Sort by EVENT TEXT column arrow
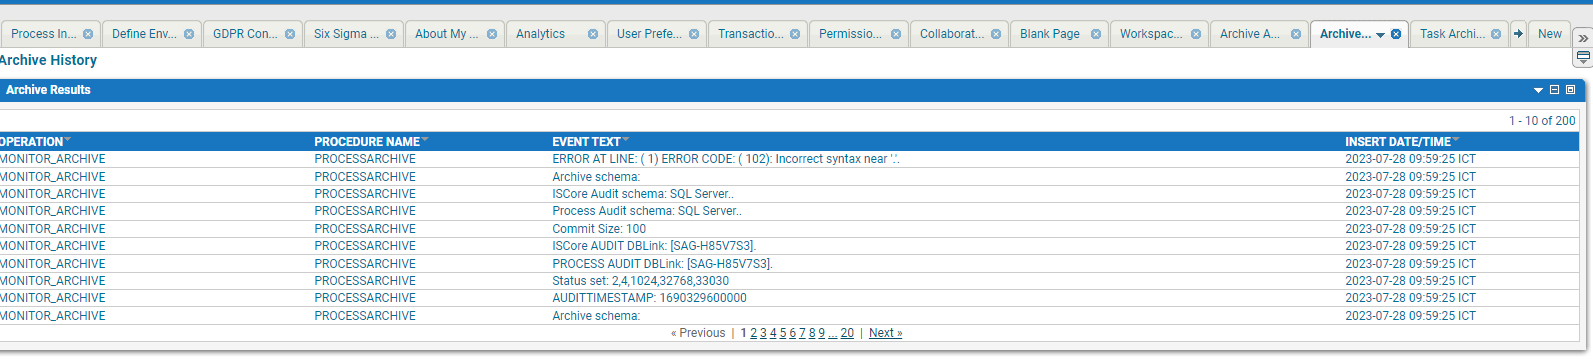The width and height of the screenshot is (1593, 364). pyautogui.click(x=626, y=140)
